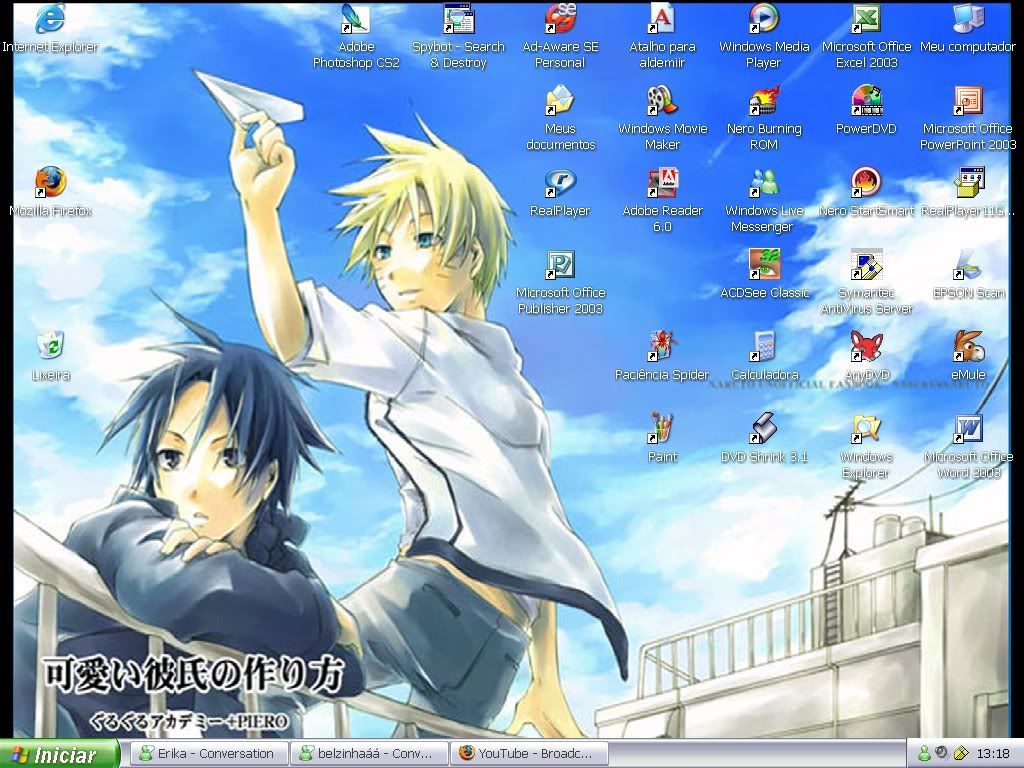Click the Calculadora icon
Image resolution: width=1024 pixels, height=768 pixels.
(764, 346)
